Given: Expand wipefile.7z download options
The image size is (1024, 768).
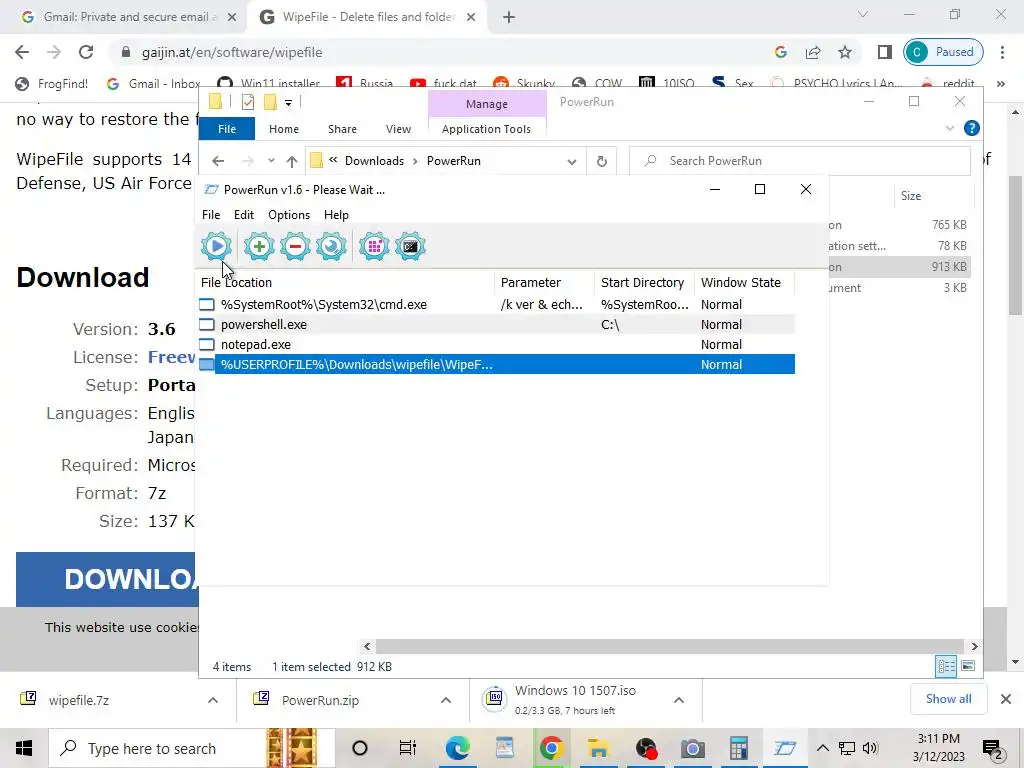Looking at the screenshot, I should click(213, 700).
